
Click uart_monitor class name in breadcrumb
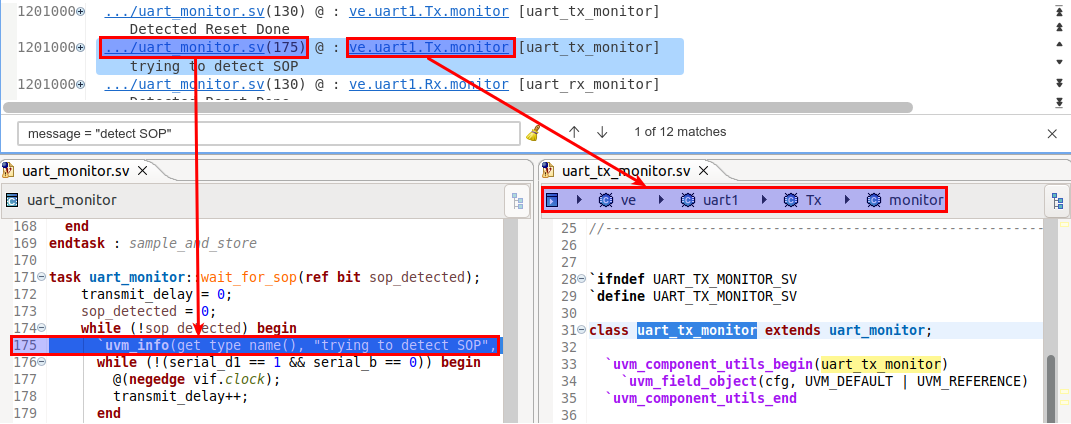[x=72, y=201]
